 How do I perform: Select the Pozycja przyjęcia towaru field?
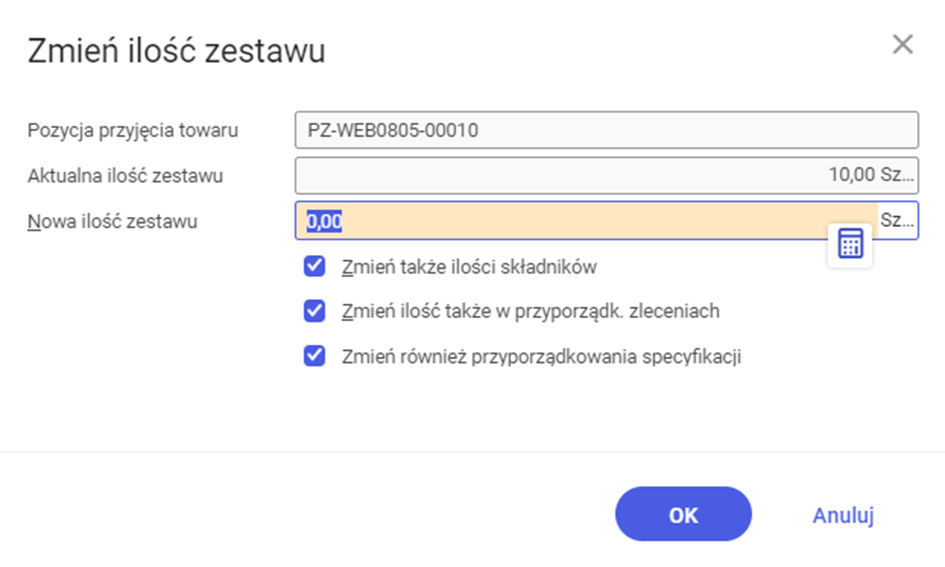[x=606, y=130]
